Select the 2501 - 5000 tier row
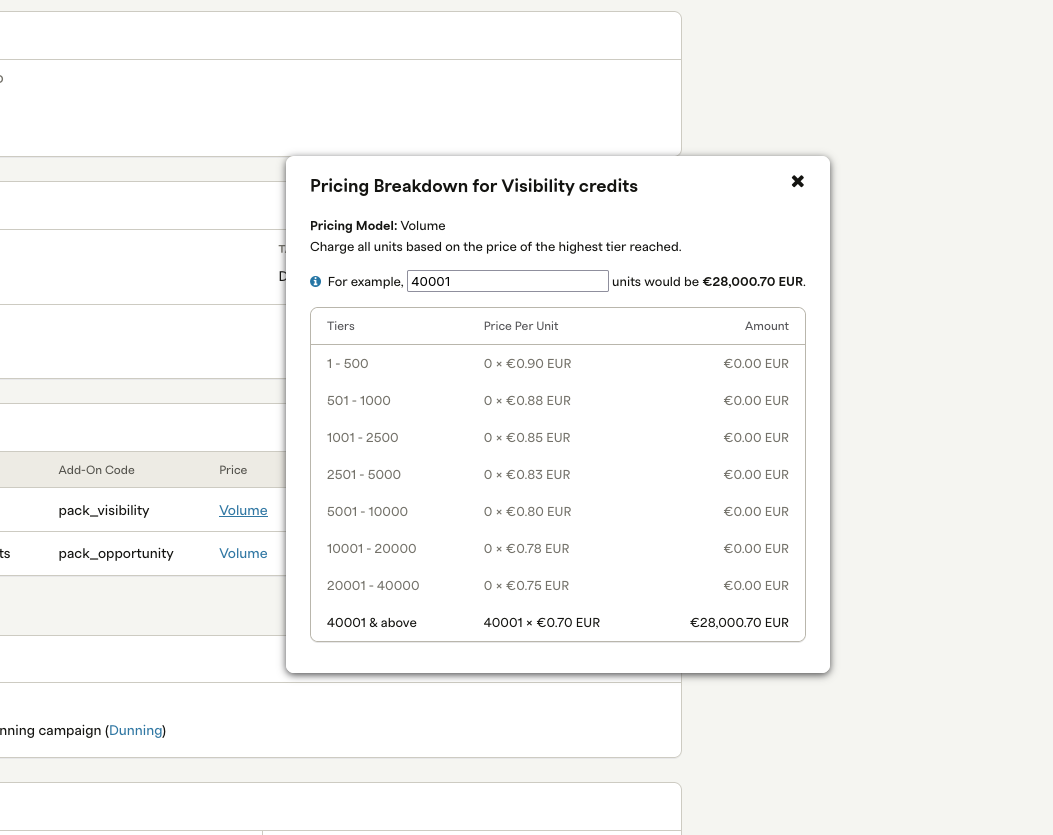Image resolution: width=1053 pixels, height=835 pixels. (x=557, y=474)
